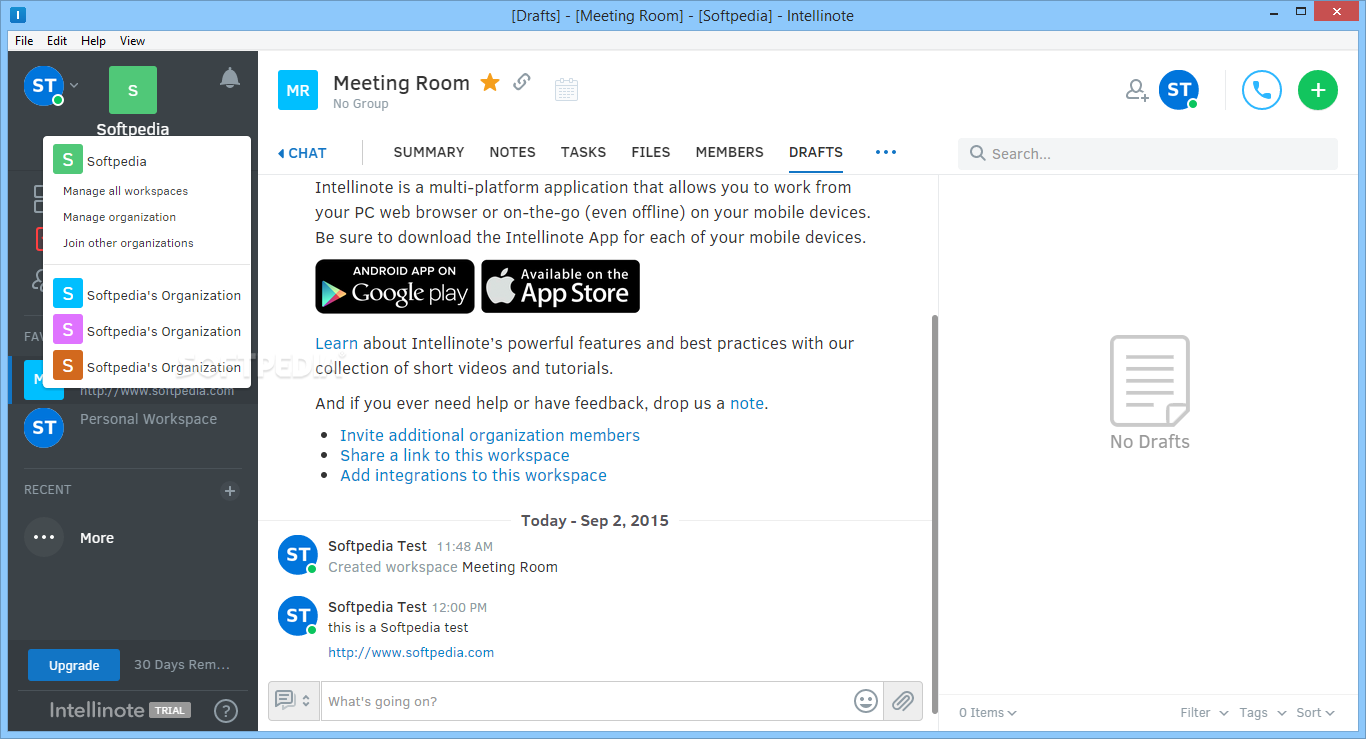Open the Sort dropdown
1366x739 pixels.
pos(1315,713)
